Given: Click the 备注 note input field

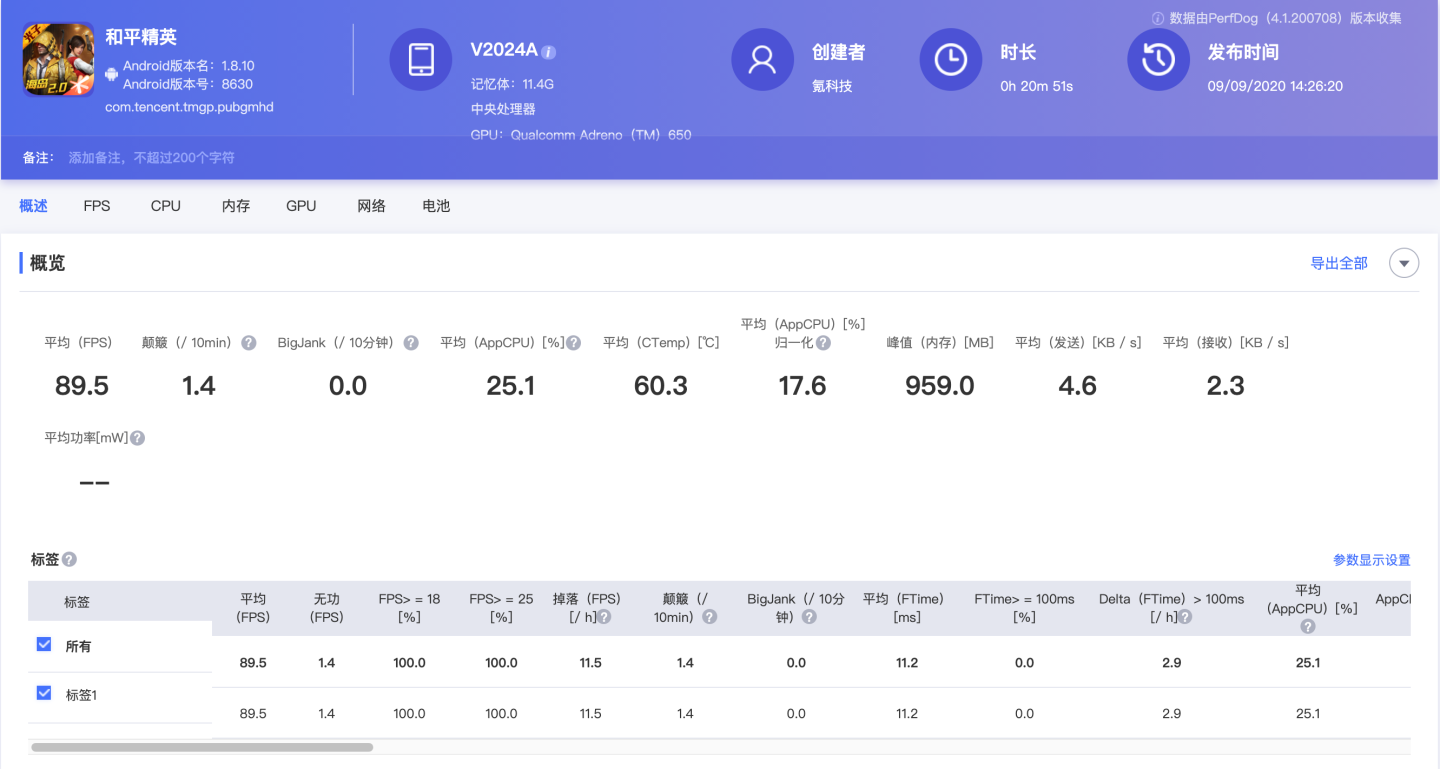Looking at the screenshot, I should tap(152, 158).
